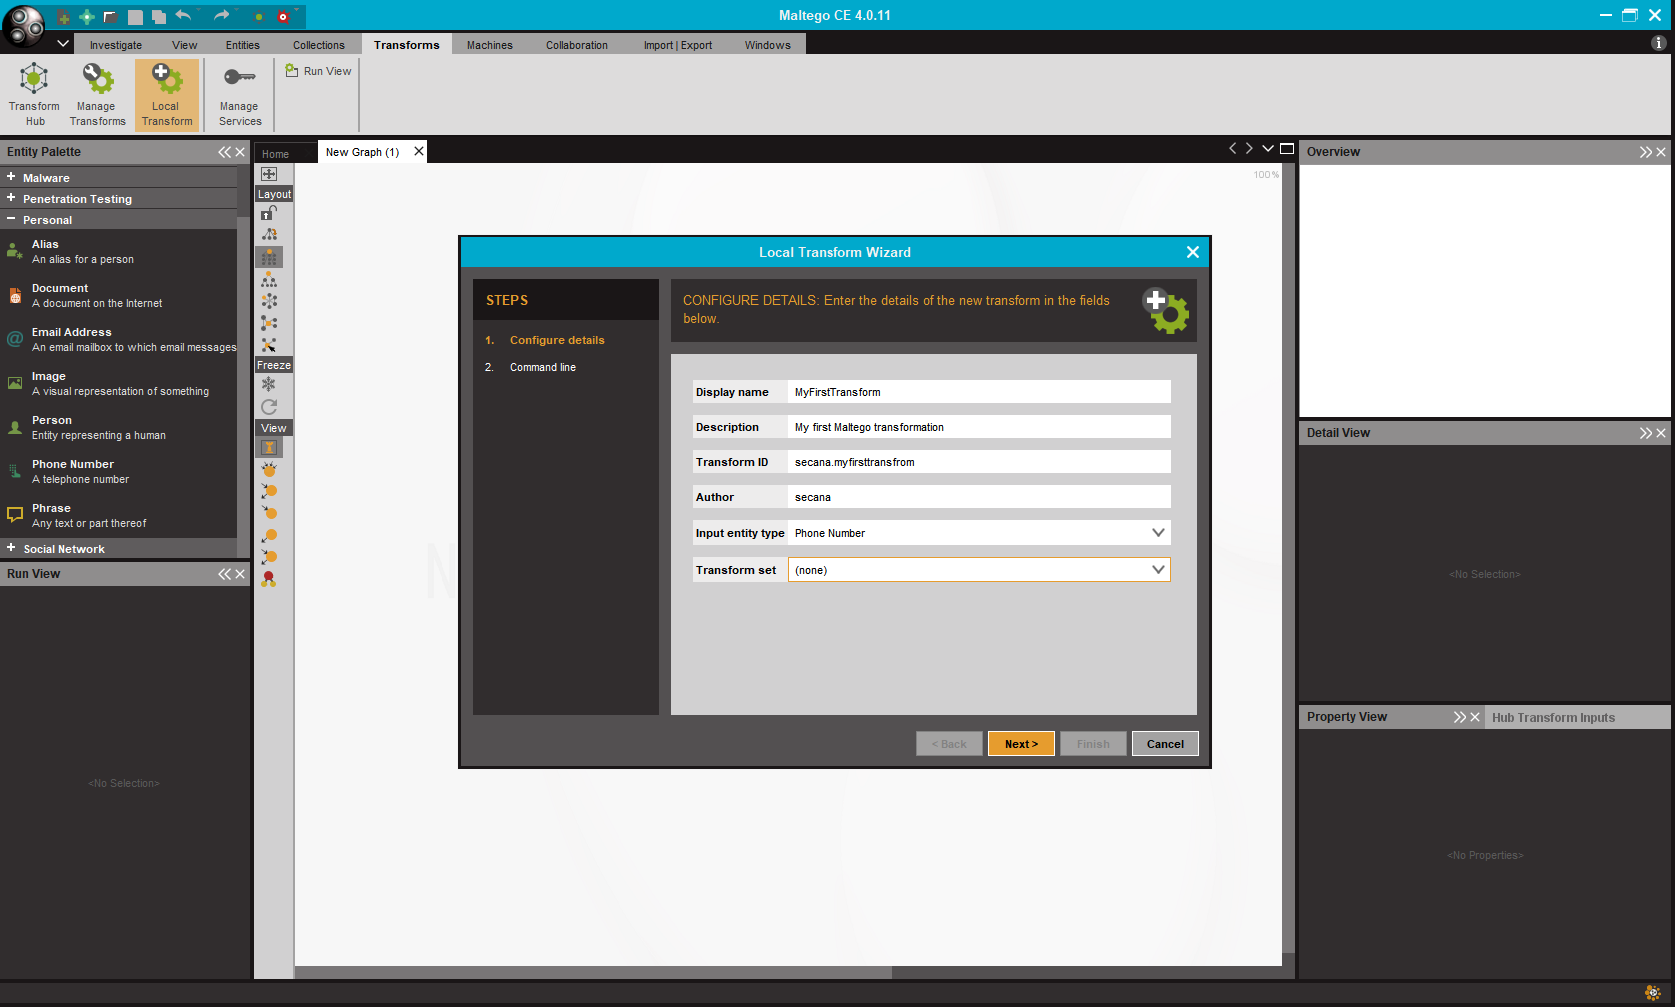Switch to the Machines ribbon tab
Screen dimensions: 1675x1007
490,45
